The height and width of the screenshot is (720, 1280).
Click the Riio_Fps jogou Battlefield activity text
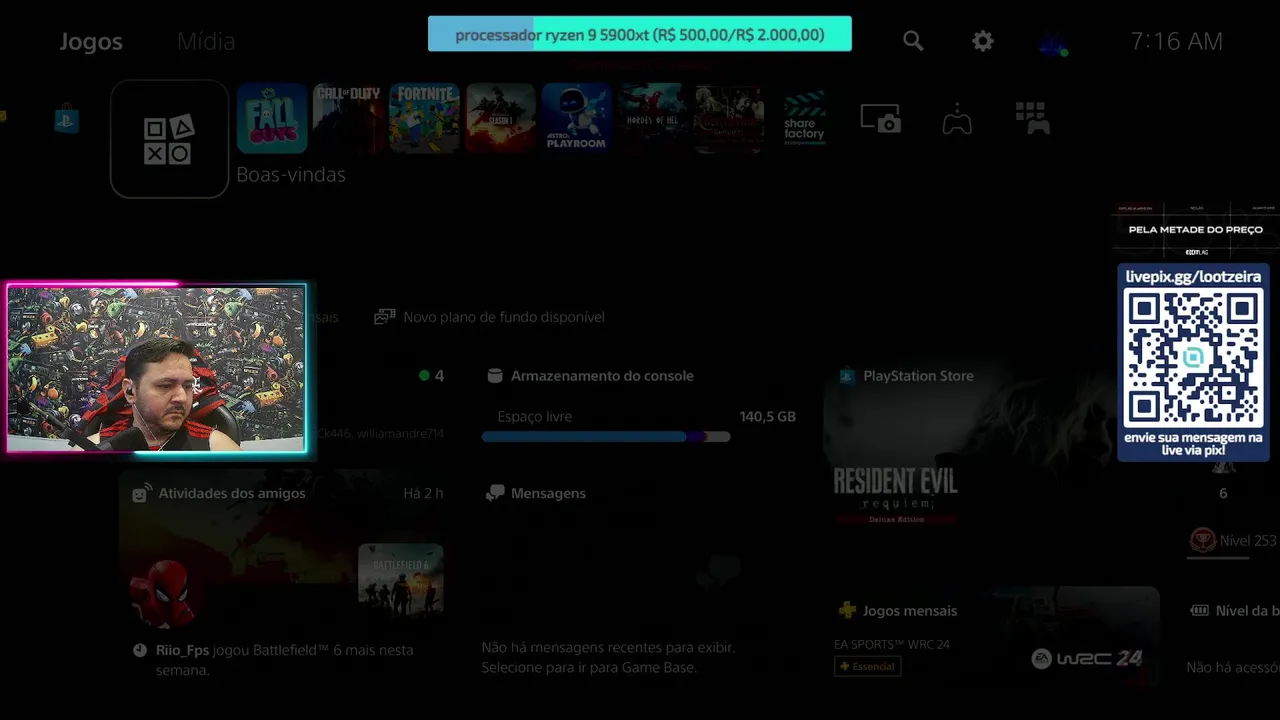[x=284, y=660]
